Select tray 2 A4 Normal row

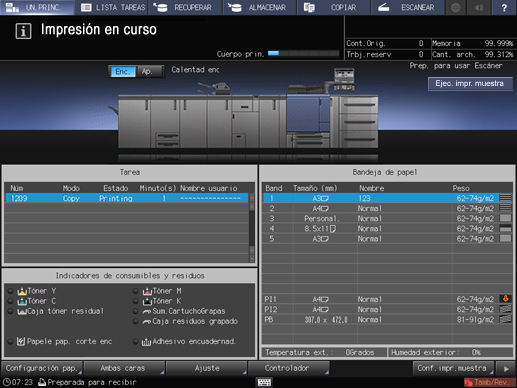pyautogui.click(x=388, y=208)
